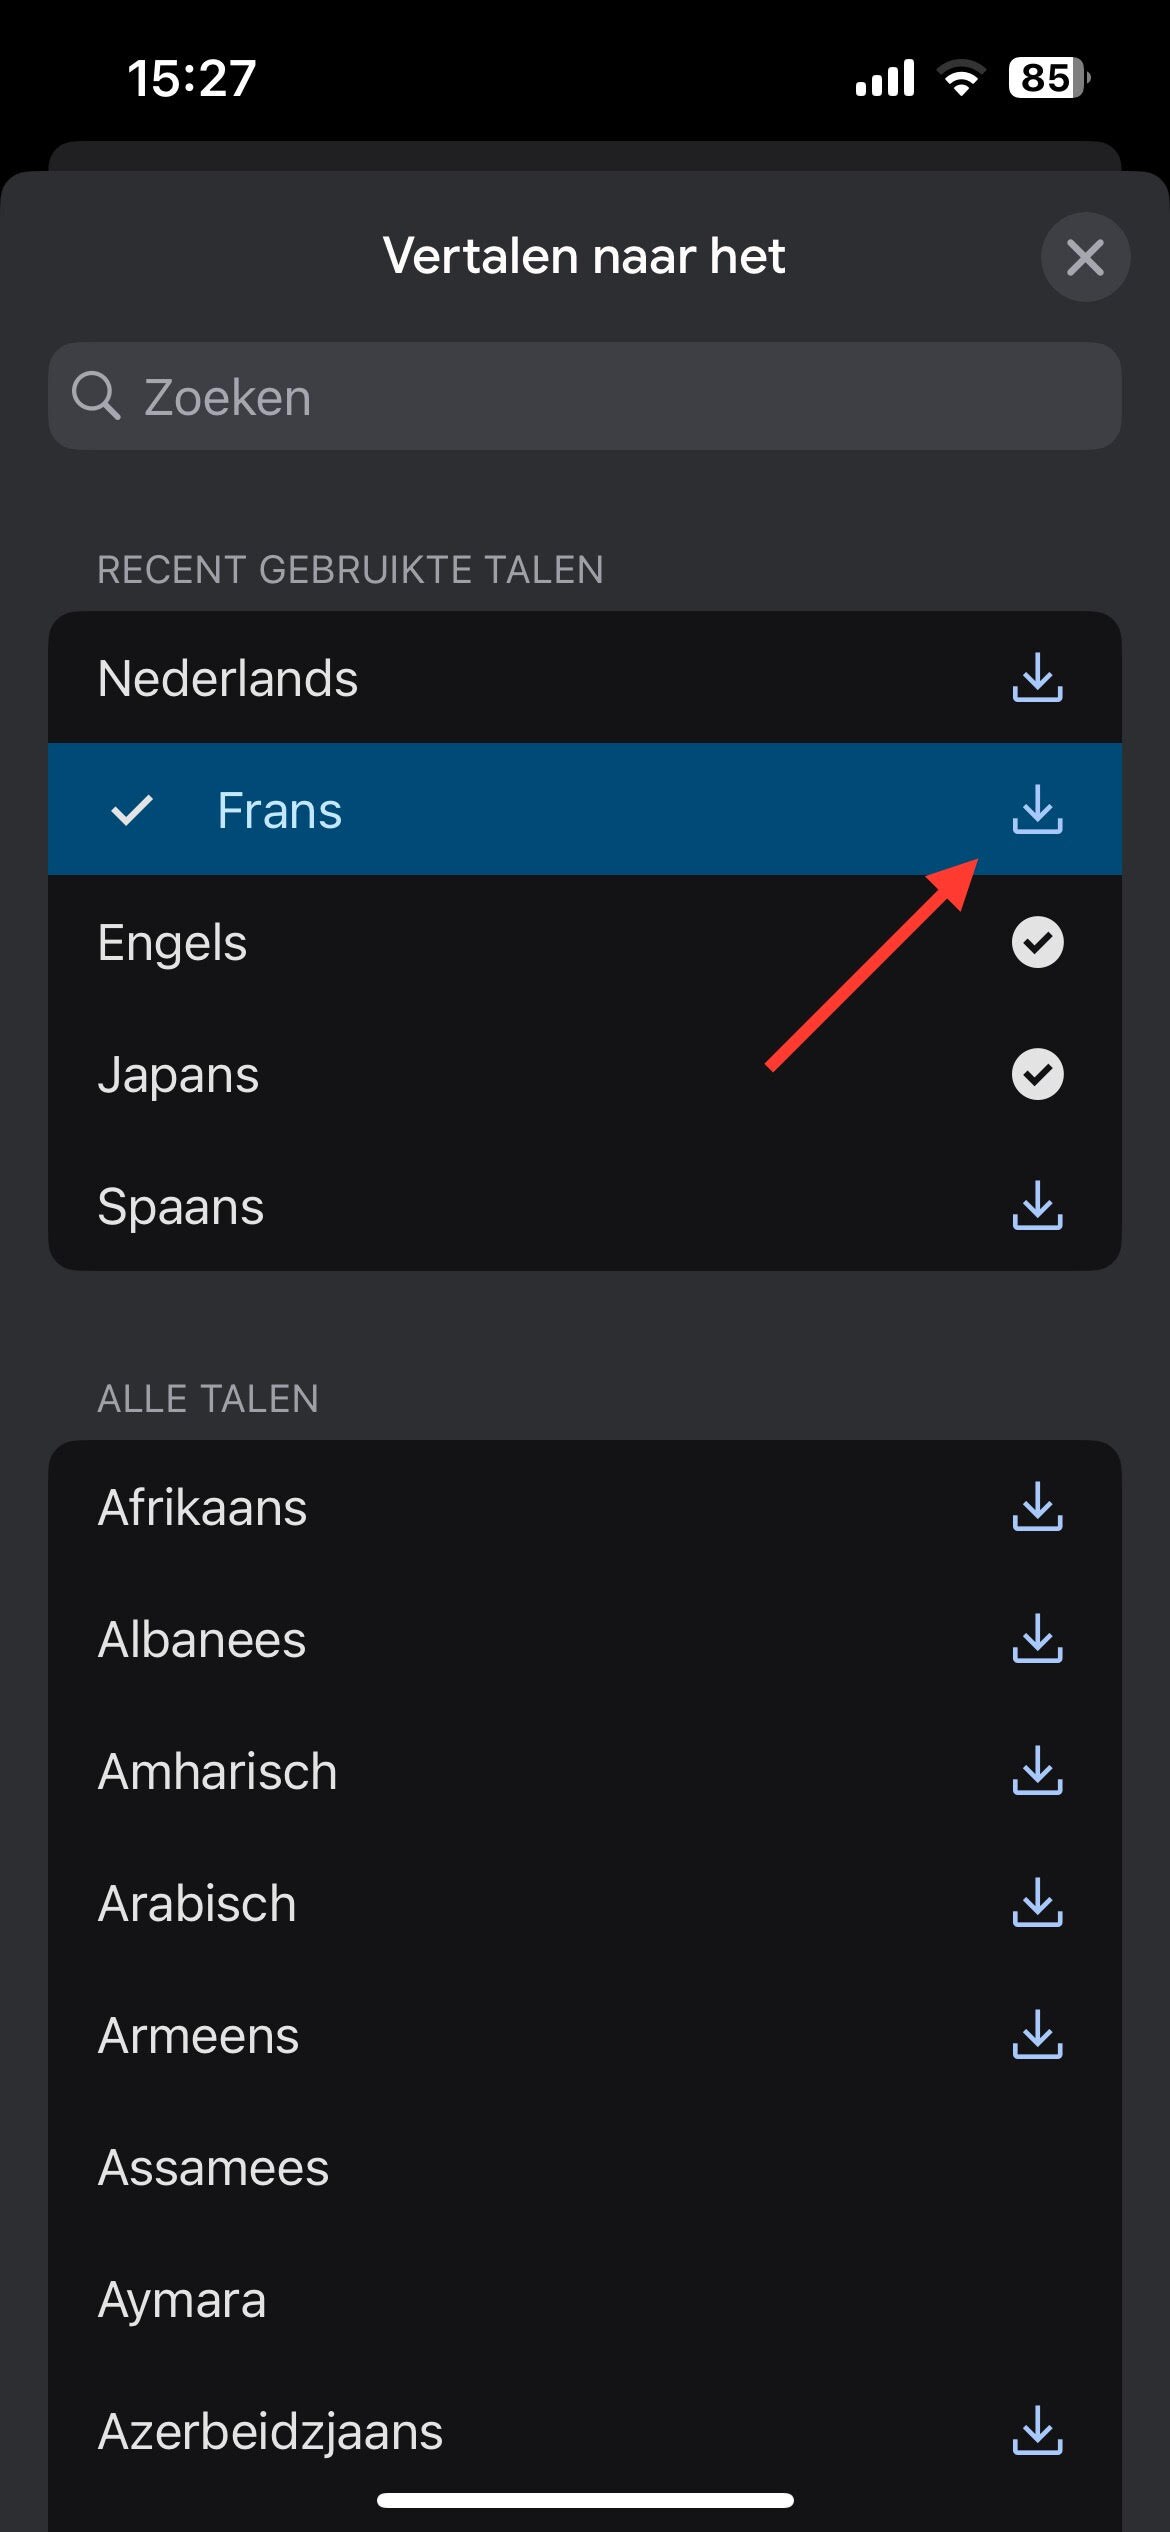Tap the downloaded indicator beside Japans

coord(1036,1075)
